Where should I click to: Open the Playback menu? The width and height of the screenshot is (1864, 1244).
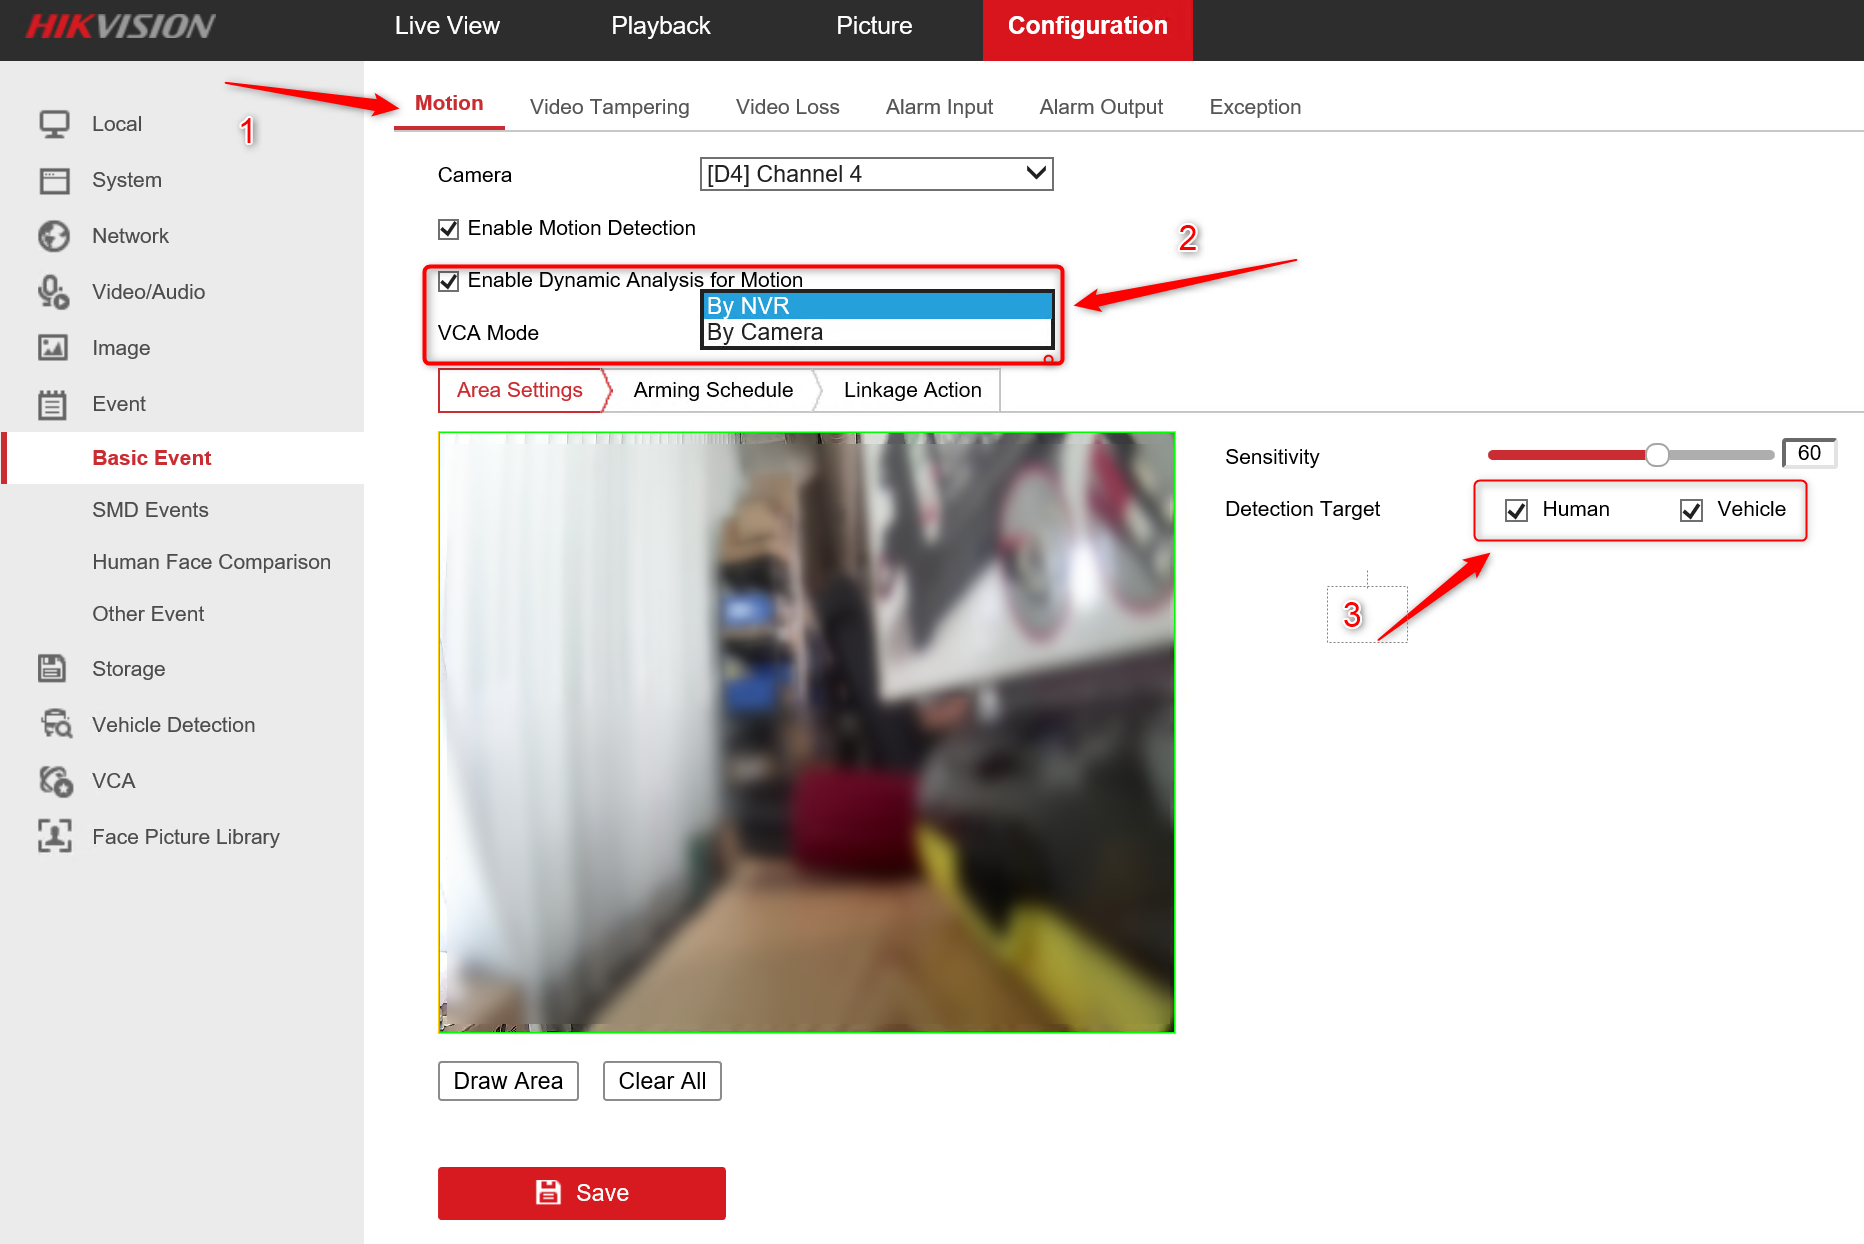(x=660, y=25)
